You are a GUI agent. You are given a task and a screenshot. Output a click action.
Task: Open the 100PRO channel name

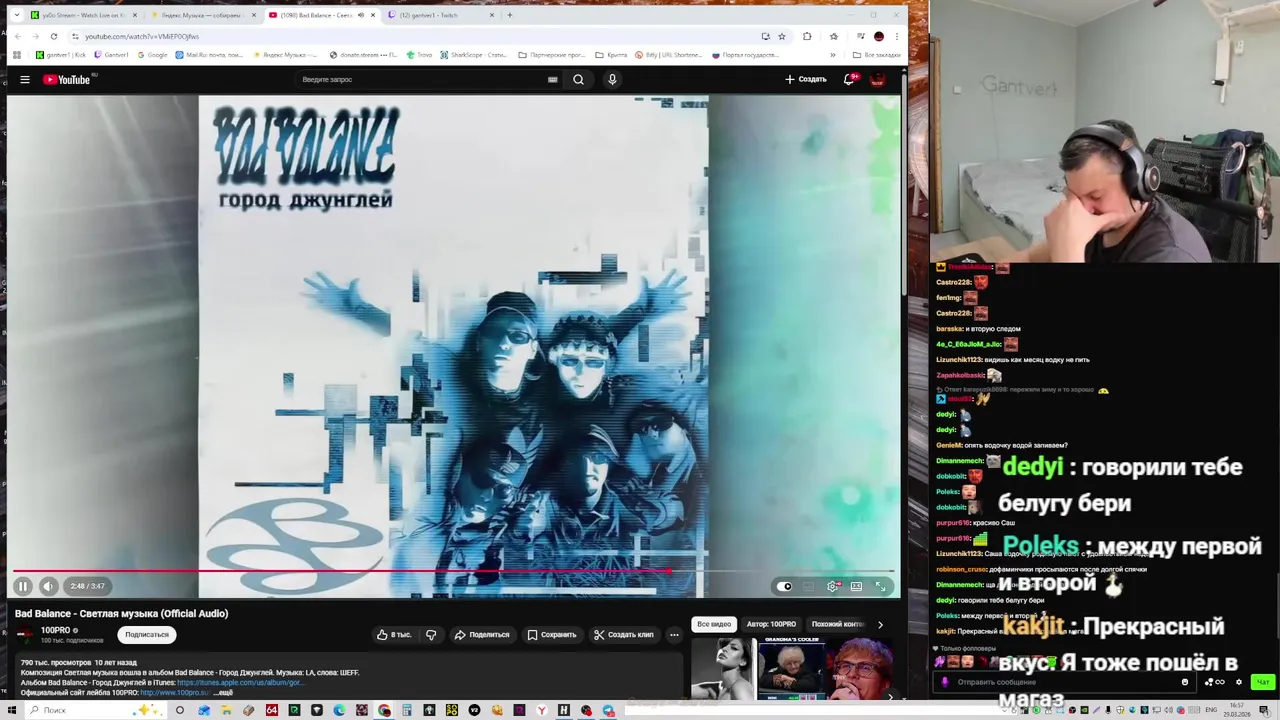click(x=55, y=630)
